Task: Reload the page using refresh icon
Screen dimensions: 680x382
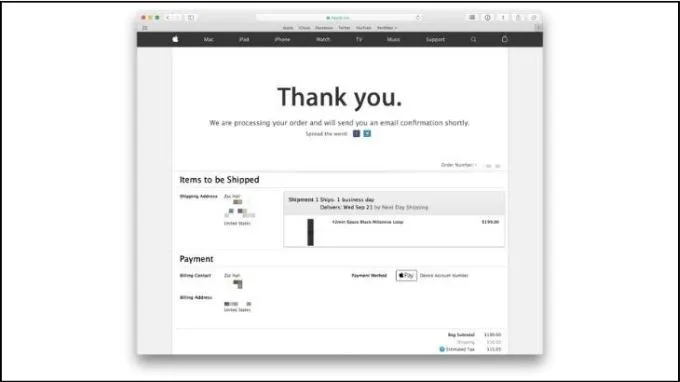Action: (x=418, y=18)
